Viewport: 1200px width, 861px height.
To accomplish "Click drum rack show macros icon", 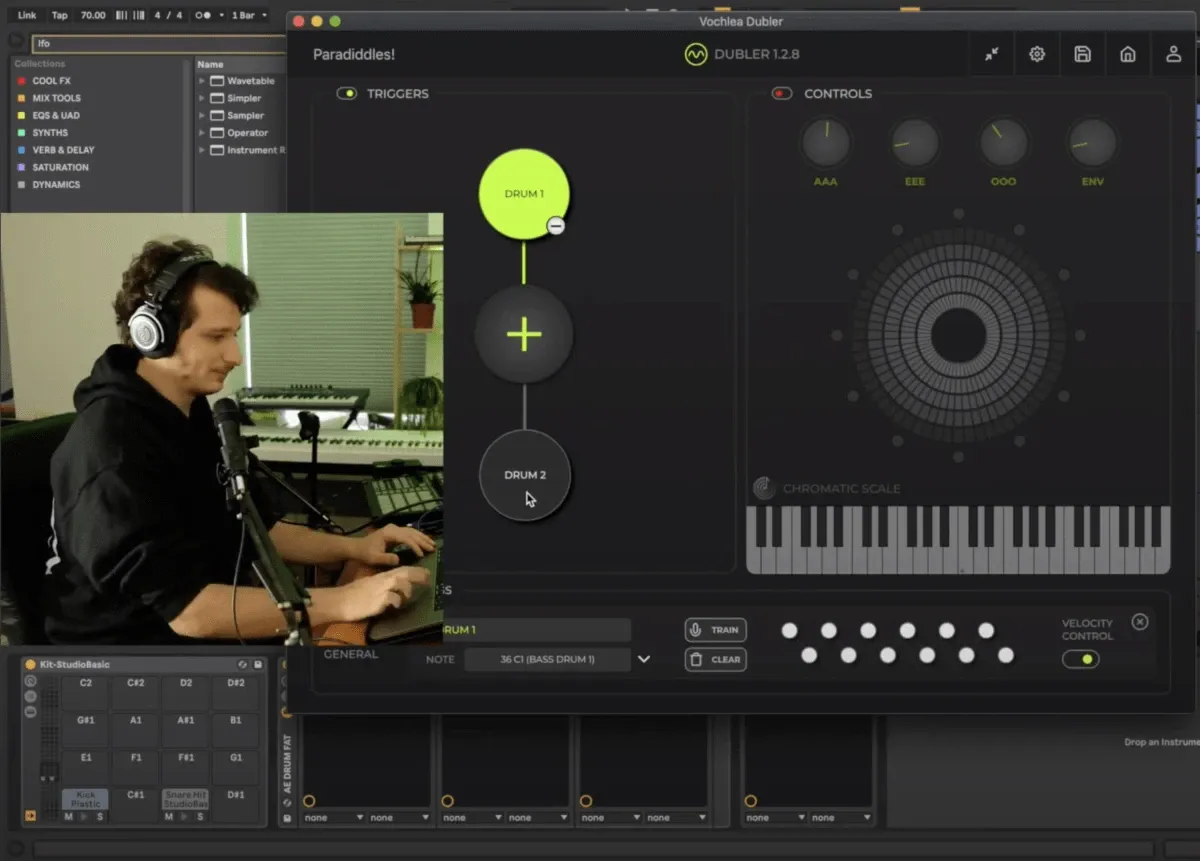I will point(30,681).
